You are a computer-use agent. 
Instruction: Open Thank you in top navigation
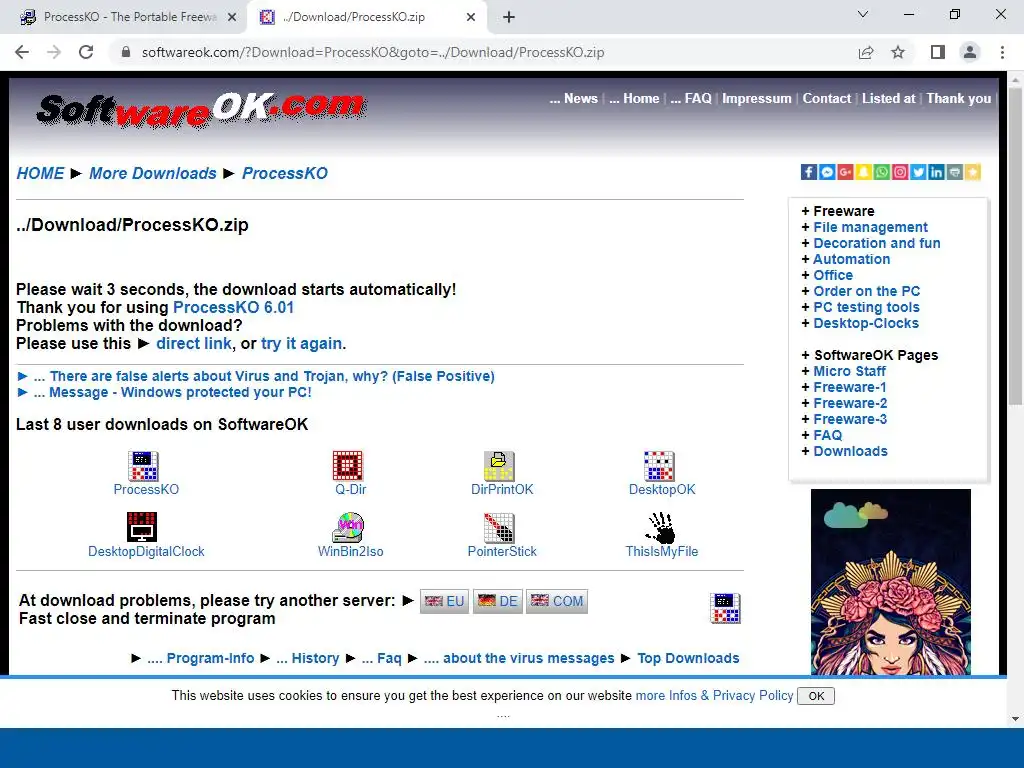click(959, 99)
